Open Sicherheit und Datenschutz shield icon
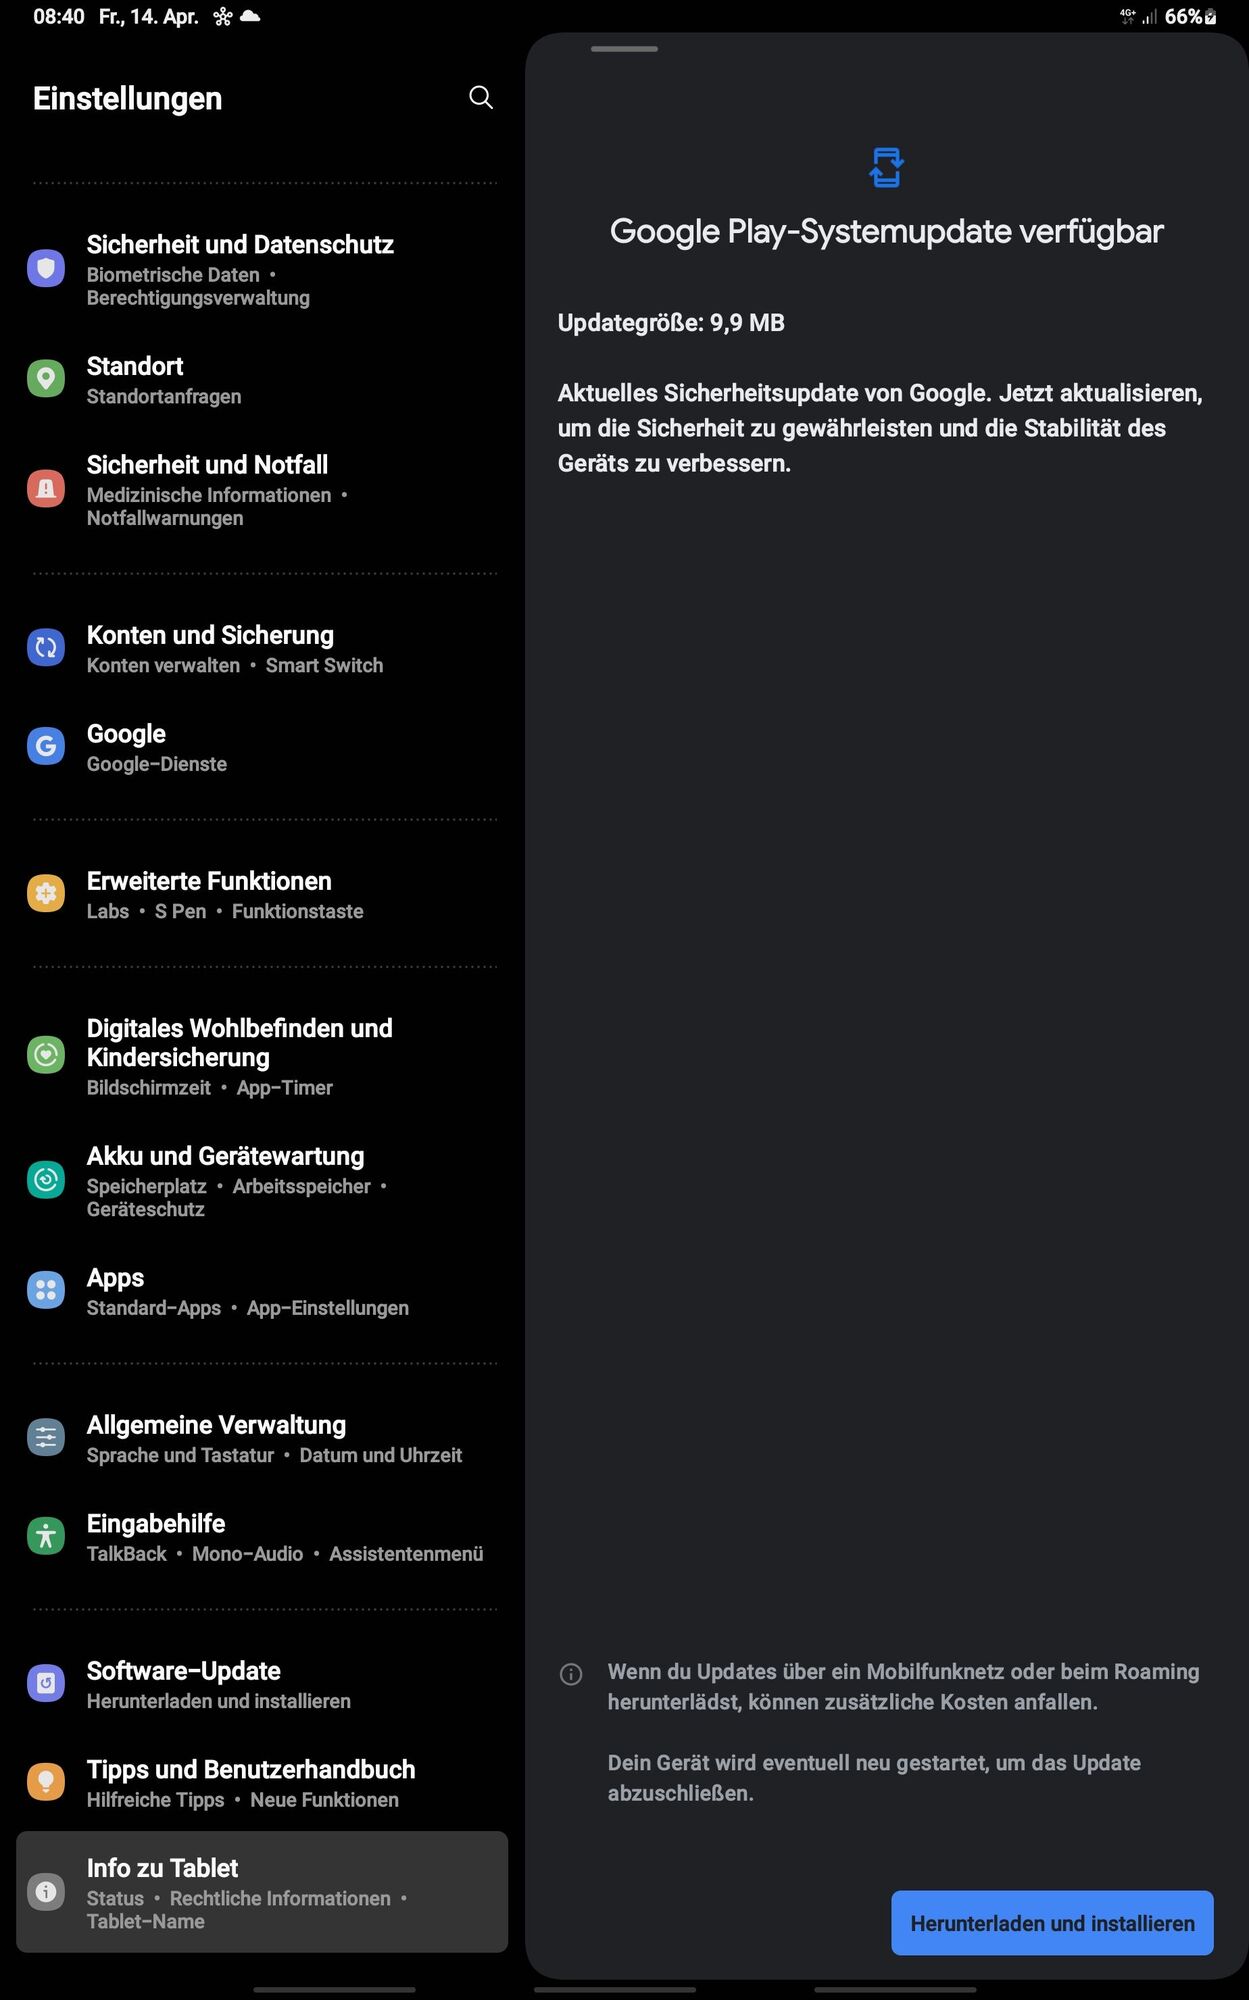This screenshot has width=1249, height=2000. [46, 268]
